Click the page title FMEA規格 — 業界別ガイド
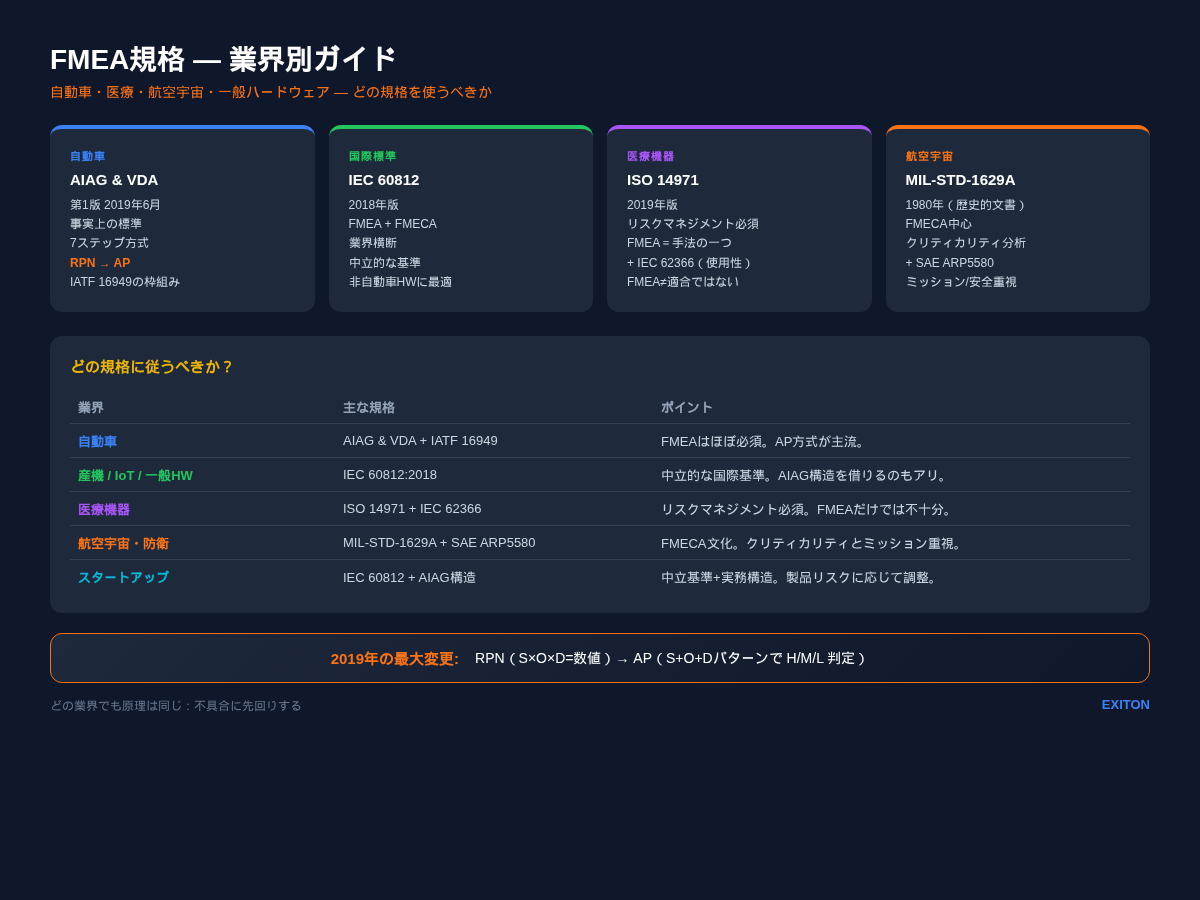Viewport: 1200px width, 900px height. coord(223,59)
